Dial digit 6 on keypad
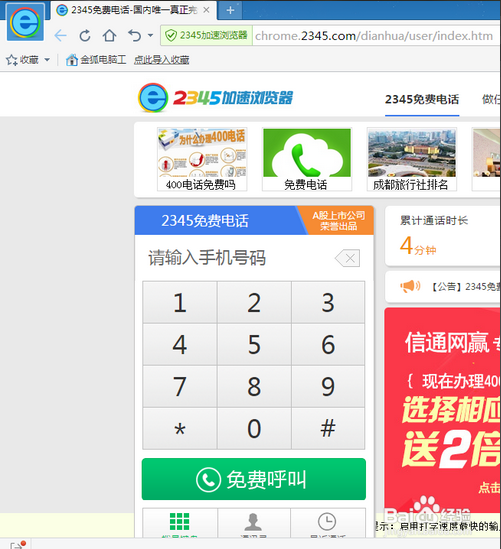501x549 pixels. click(328, 345)
